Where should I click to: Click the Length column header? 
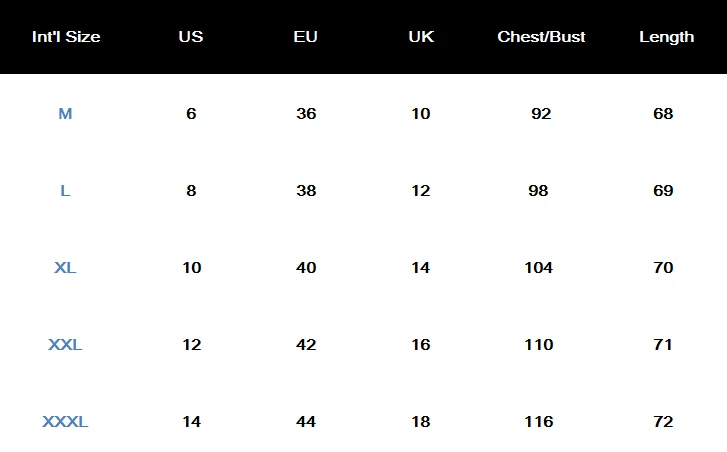point(667,37)
